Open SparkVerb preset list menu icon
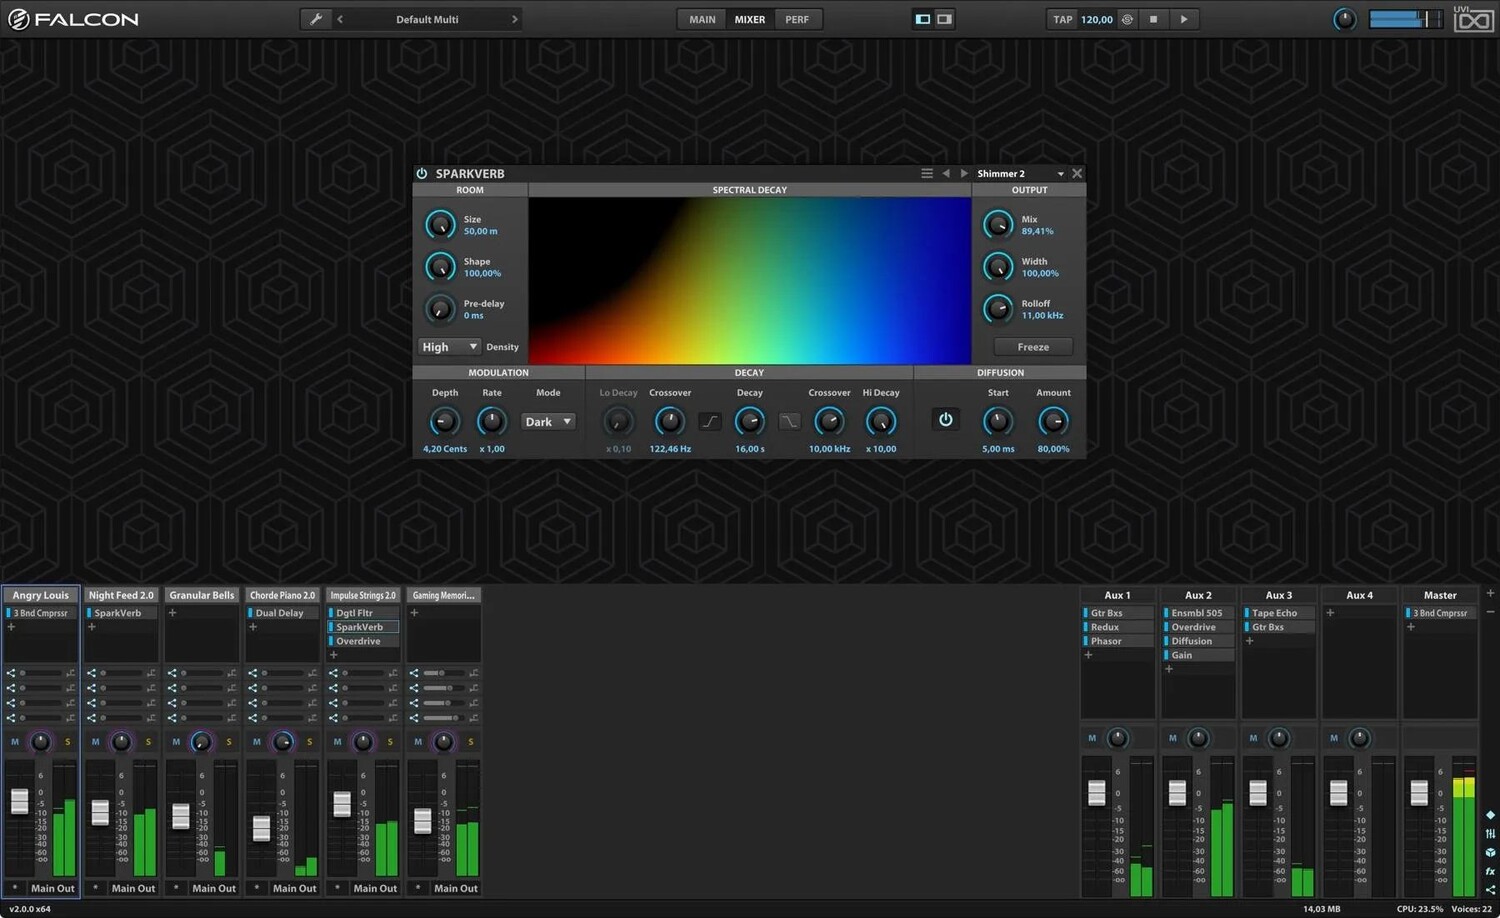 927,173
